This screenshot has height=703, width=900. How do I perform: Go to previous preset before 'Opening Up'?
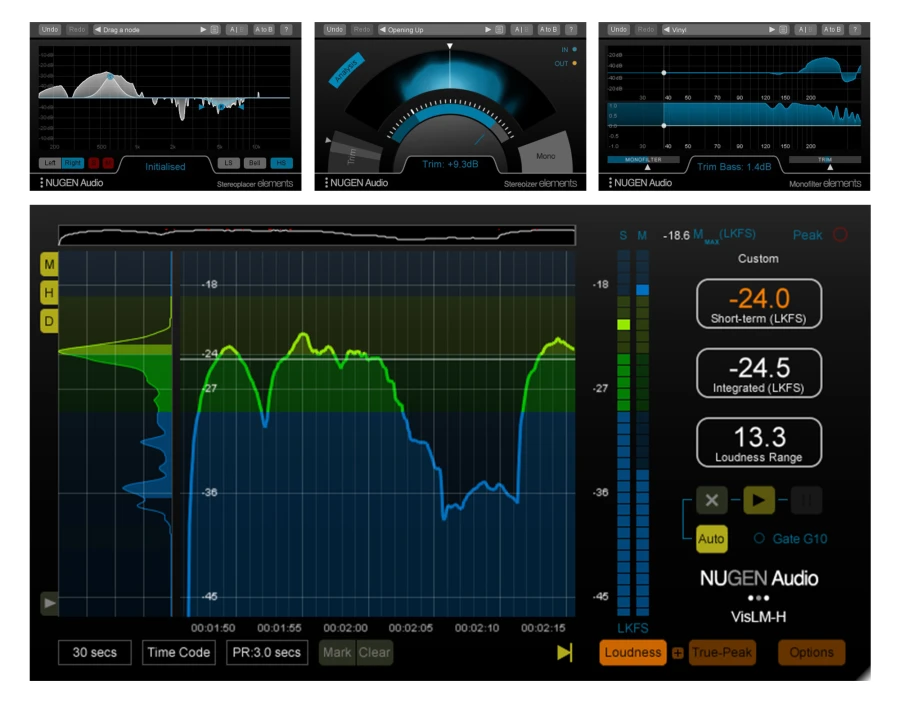pyautogui.click(x=382, y=29)
